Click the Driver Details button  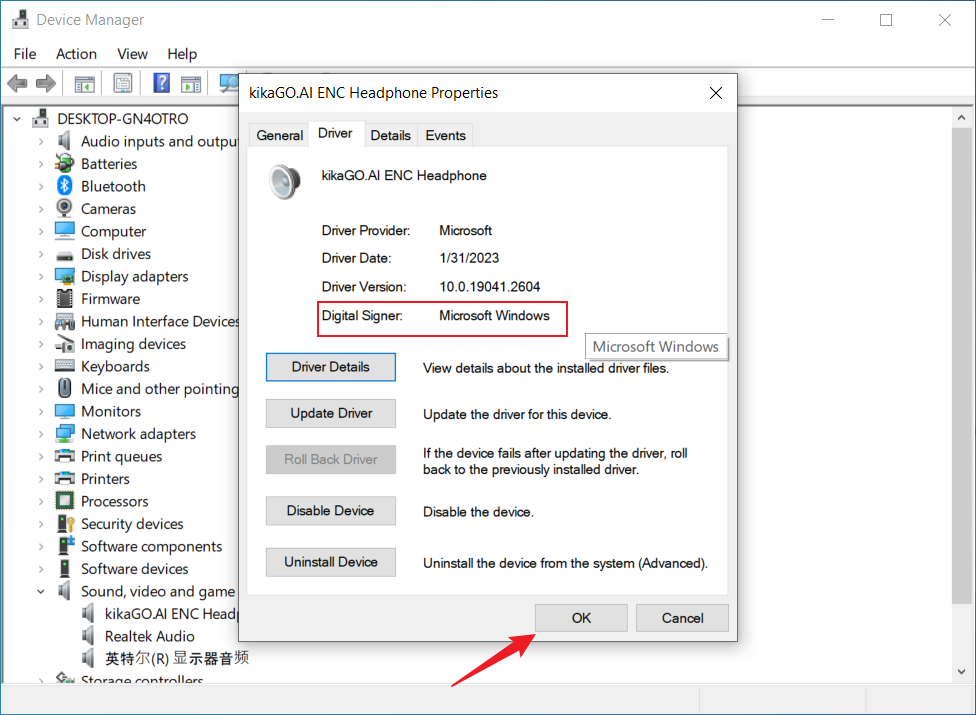(330, 367)
